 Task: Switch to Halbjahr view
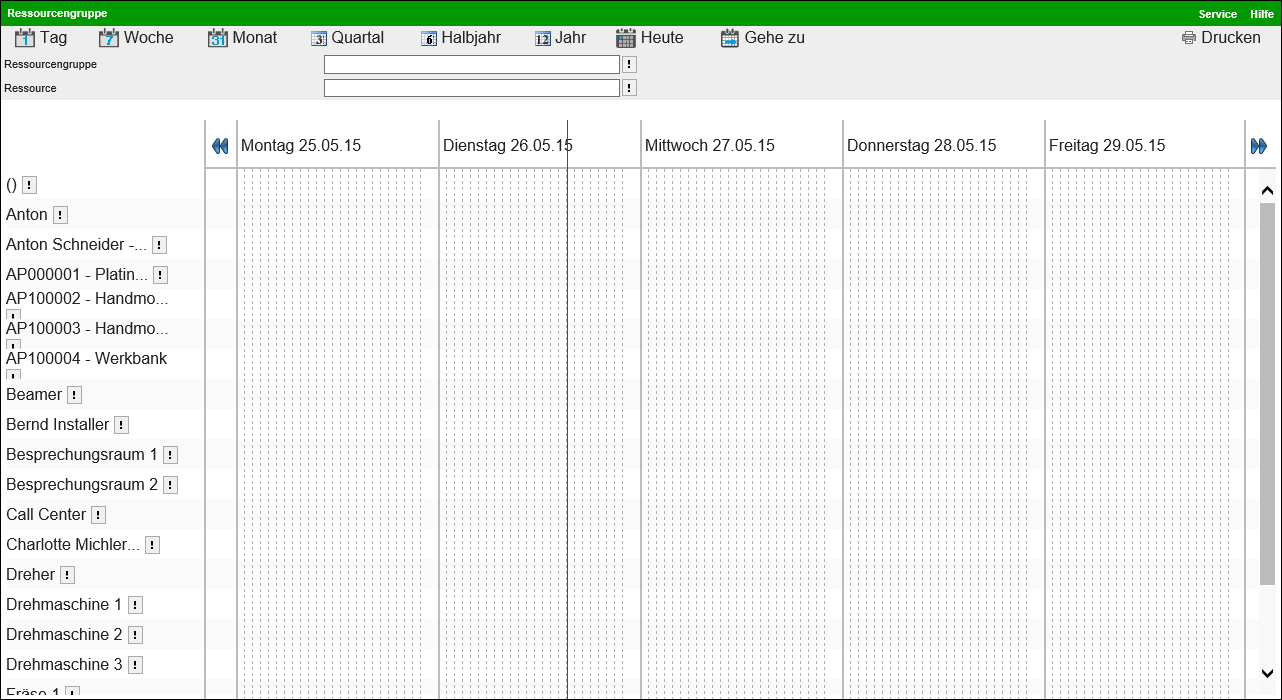click(x=471, y=38)
